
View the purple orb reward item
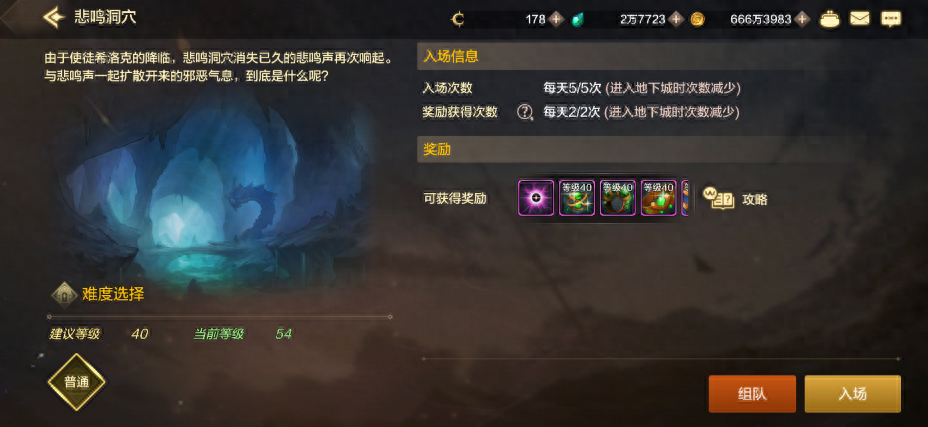click(536, 198)
